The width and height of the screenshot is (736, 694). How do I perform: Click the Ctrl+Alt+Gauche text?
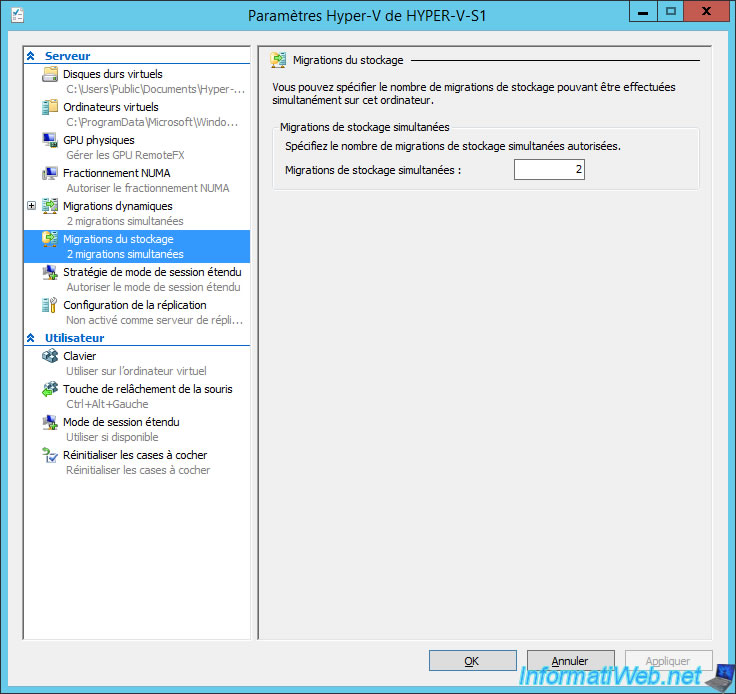107,404
